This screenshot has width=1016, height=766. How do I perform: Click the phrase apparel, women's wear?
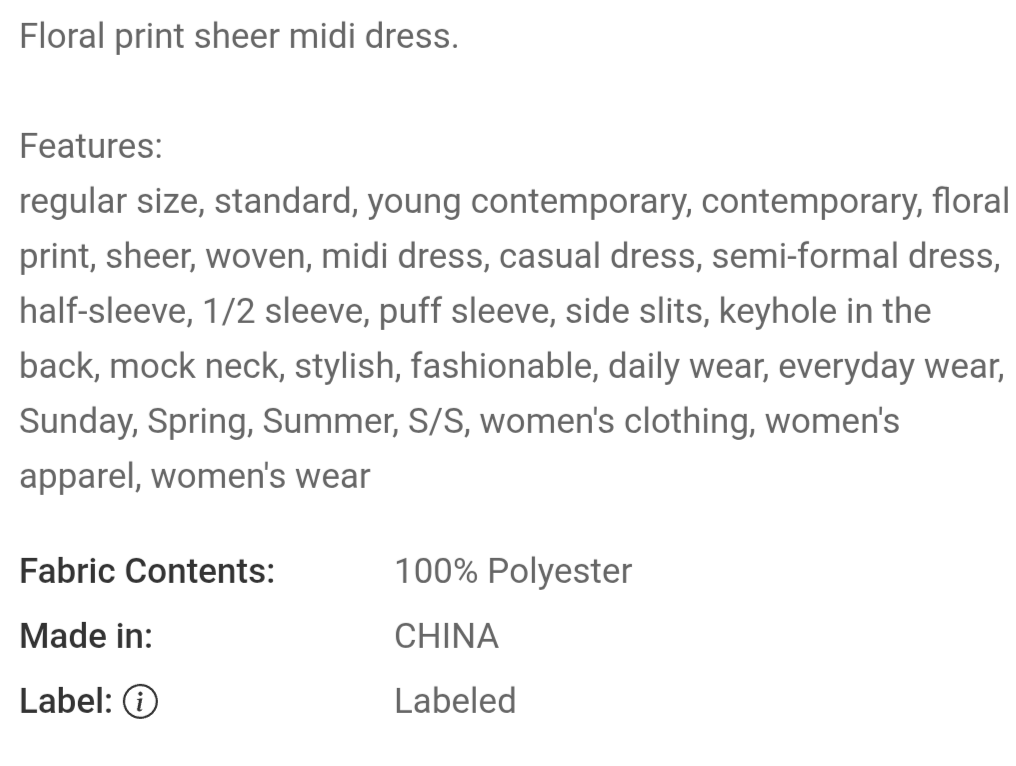pyautogui.click(x=194, y=476)
